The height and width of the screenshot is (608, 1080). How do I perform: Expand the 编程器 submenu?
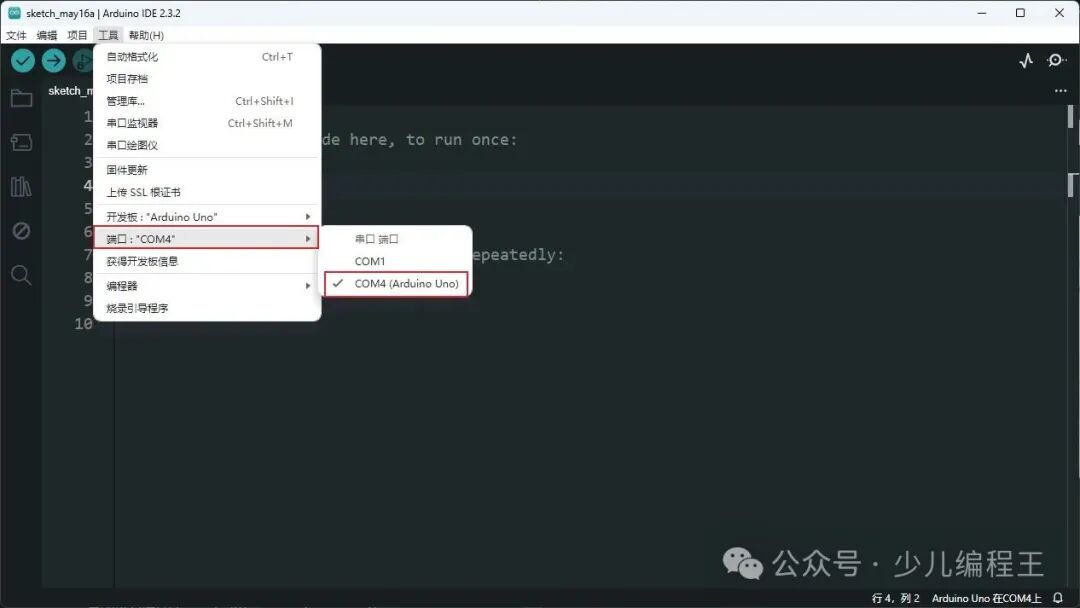pyautogui.click(x=133, y=285)
